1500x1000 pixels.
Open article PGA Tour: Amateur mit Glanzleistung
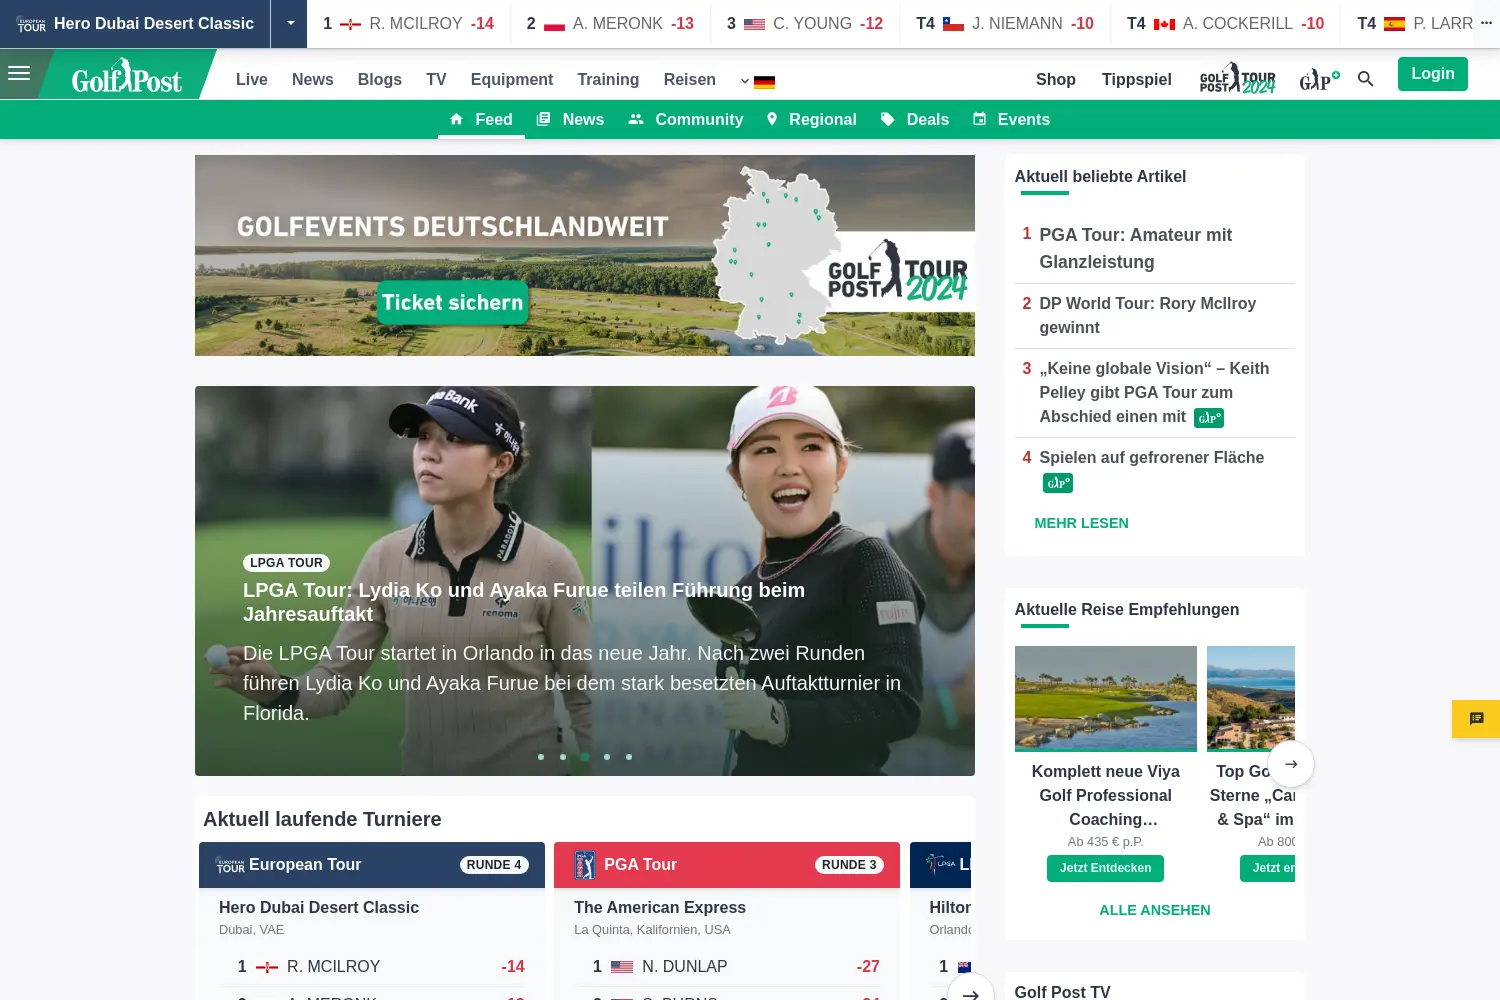pos(1136,248)
